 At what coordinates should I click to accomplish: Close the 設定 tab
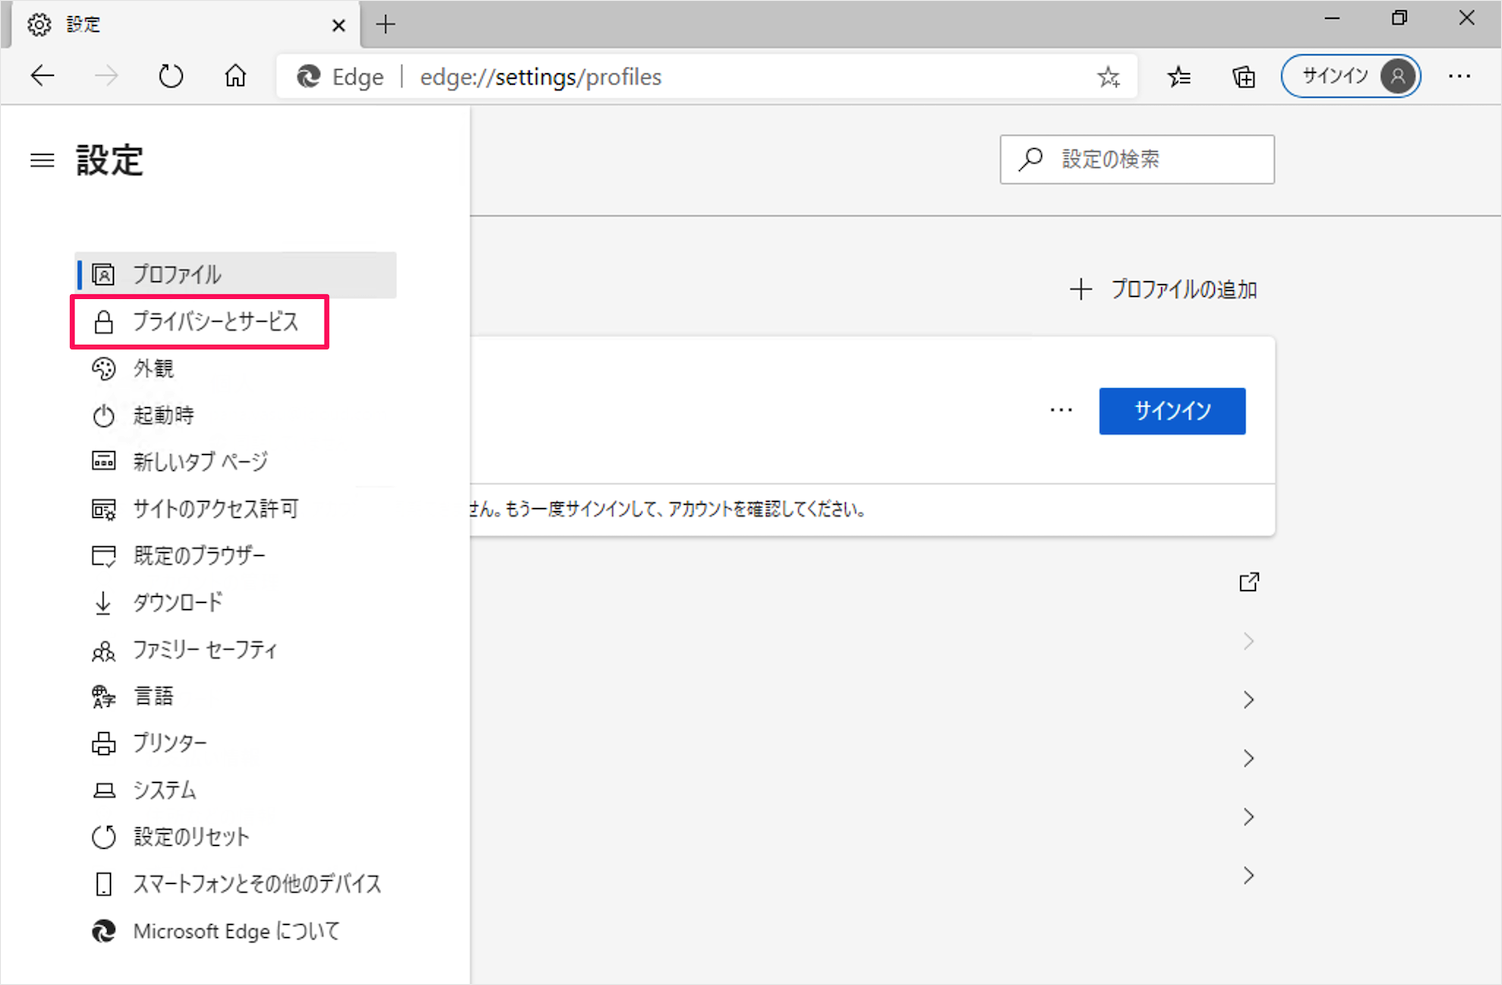338,25
